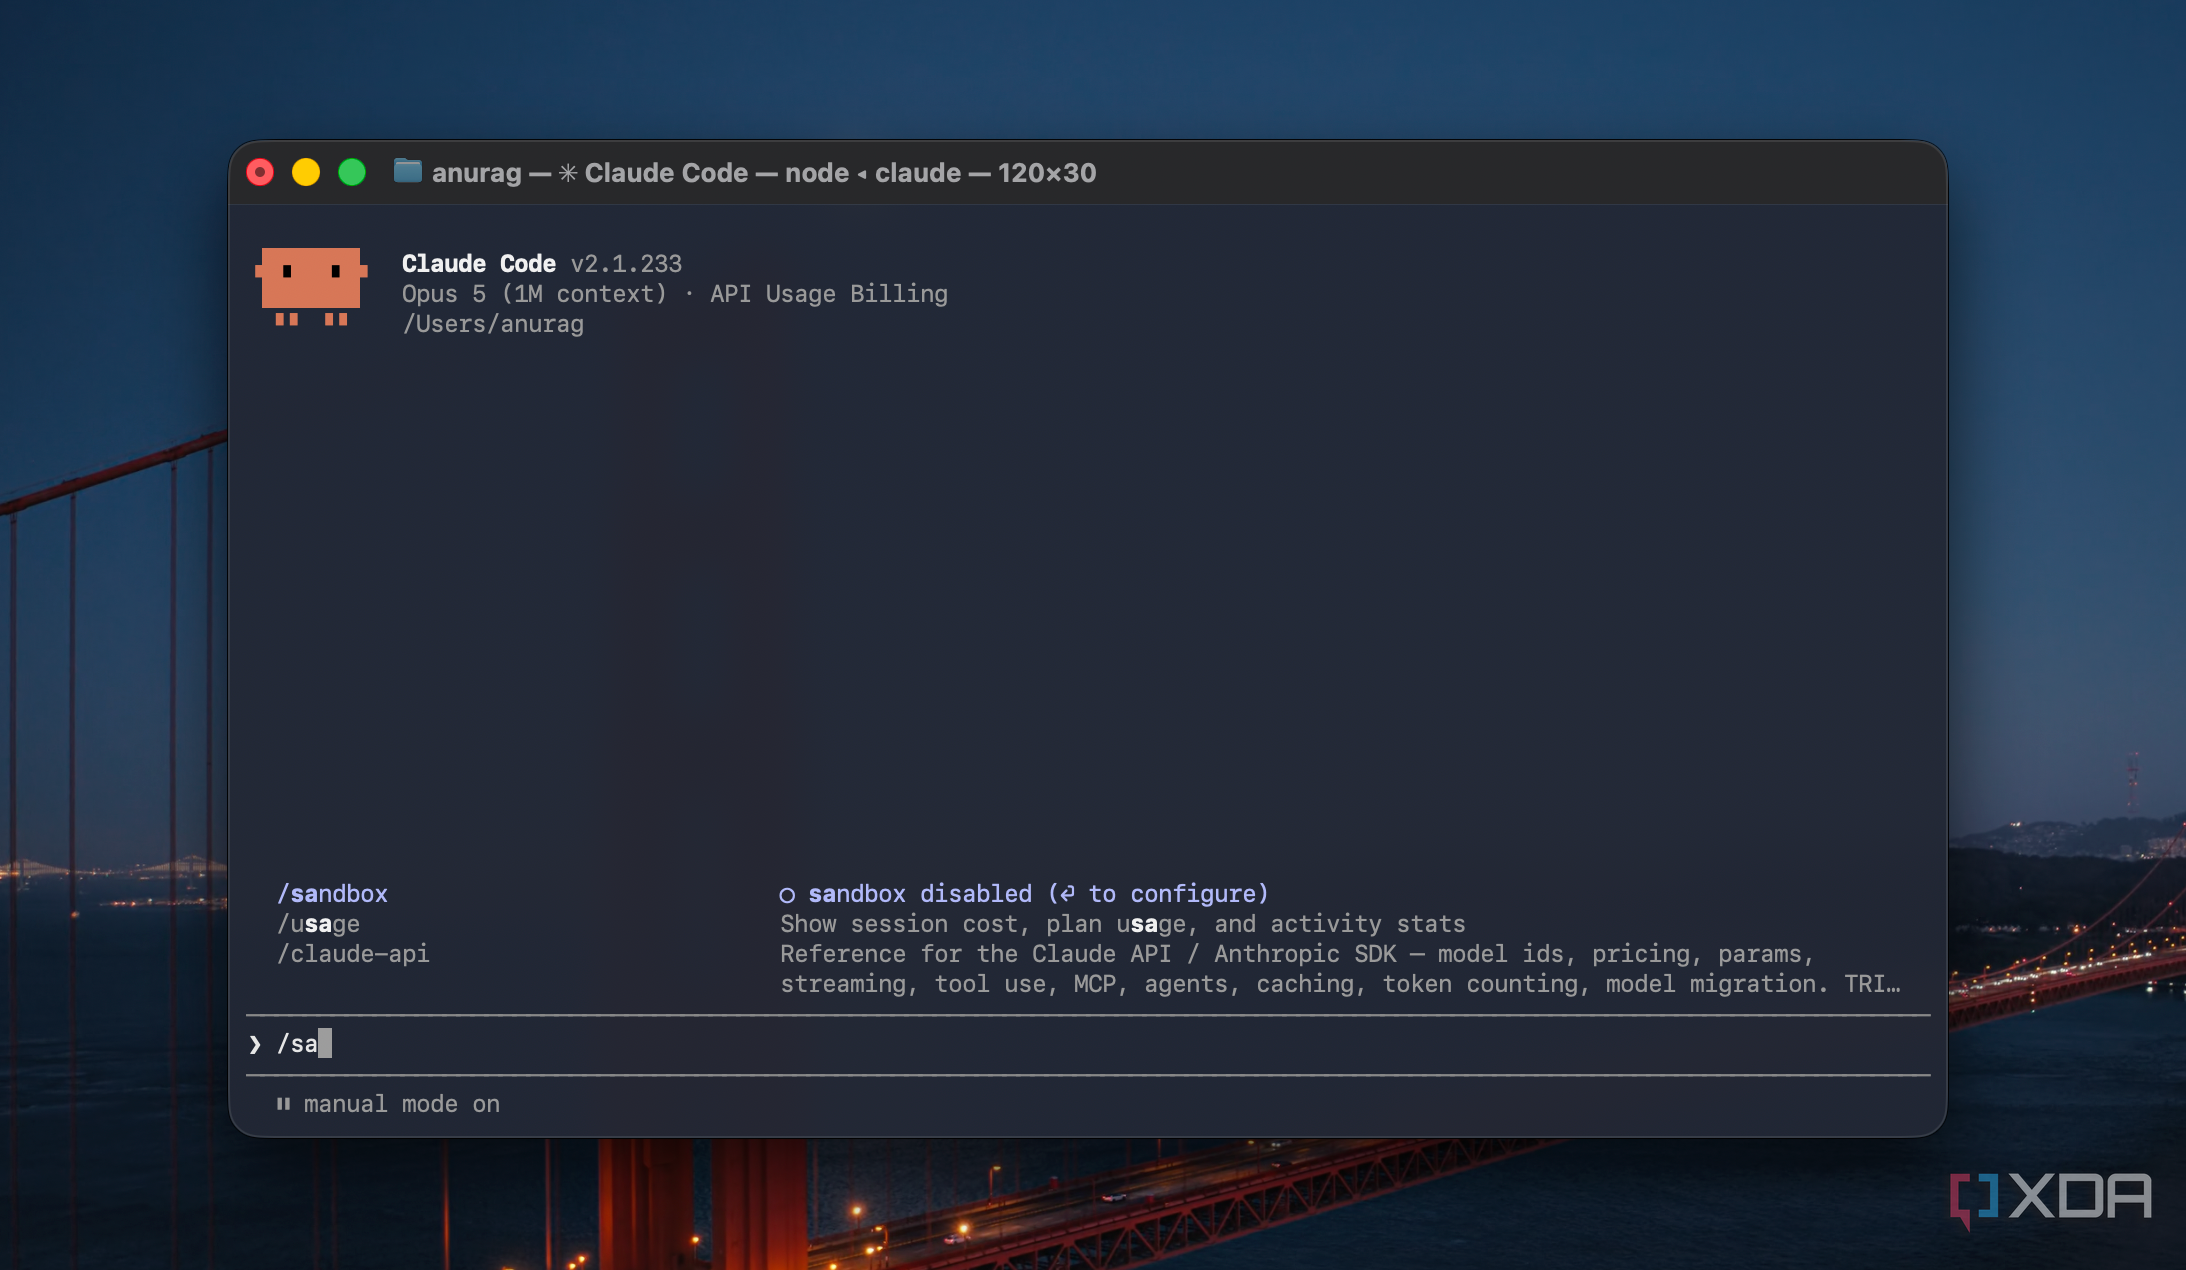Click the 'API Usage Billing' text

point(829,294)
